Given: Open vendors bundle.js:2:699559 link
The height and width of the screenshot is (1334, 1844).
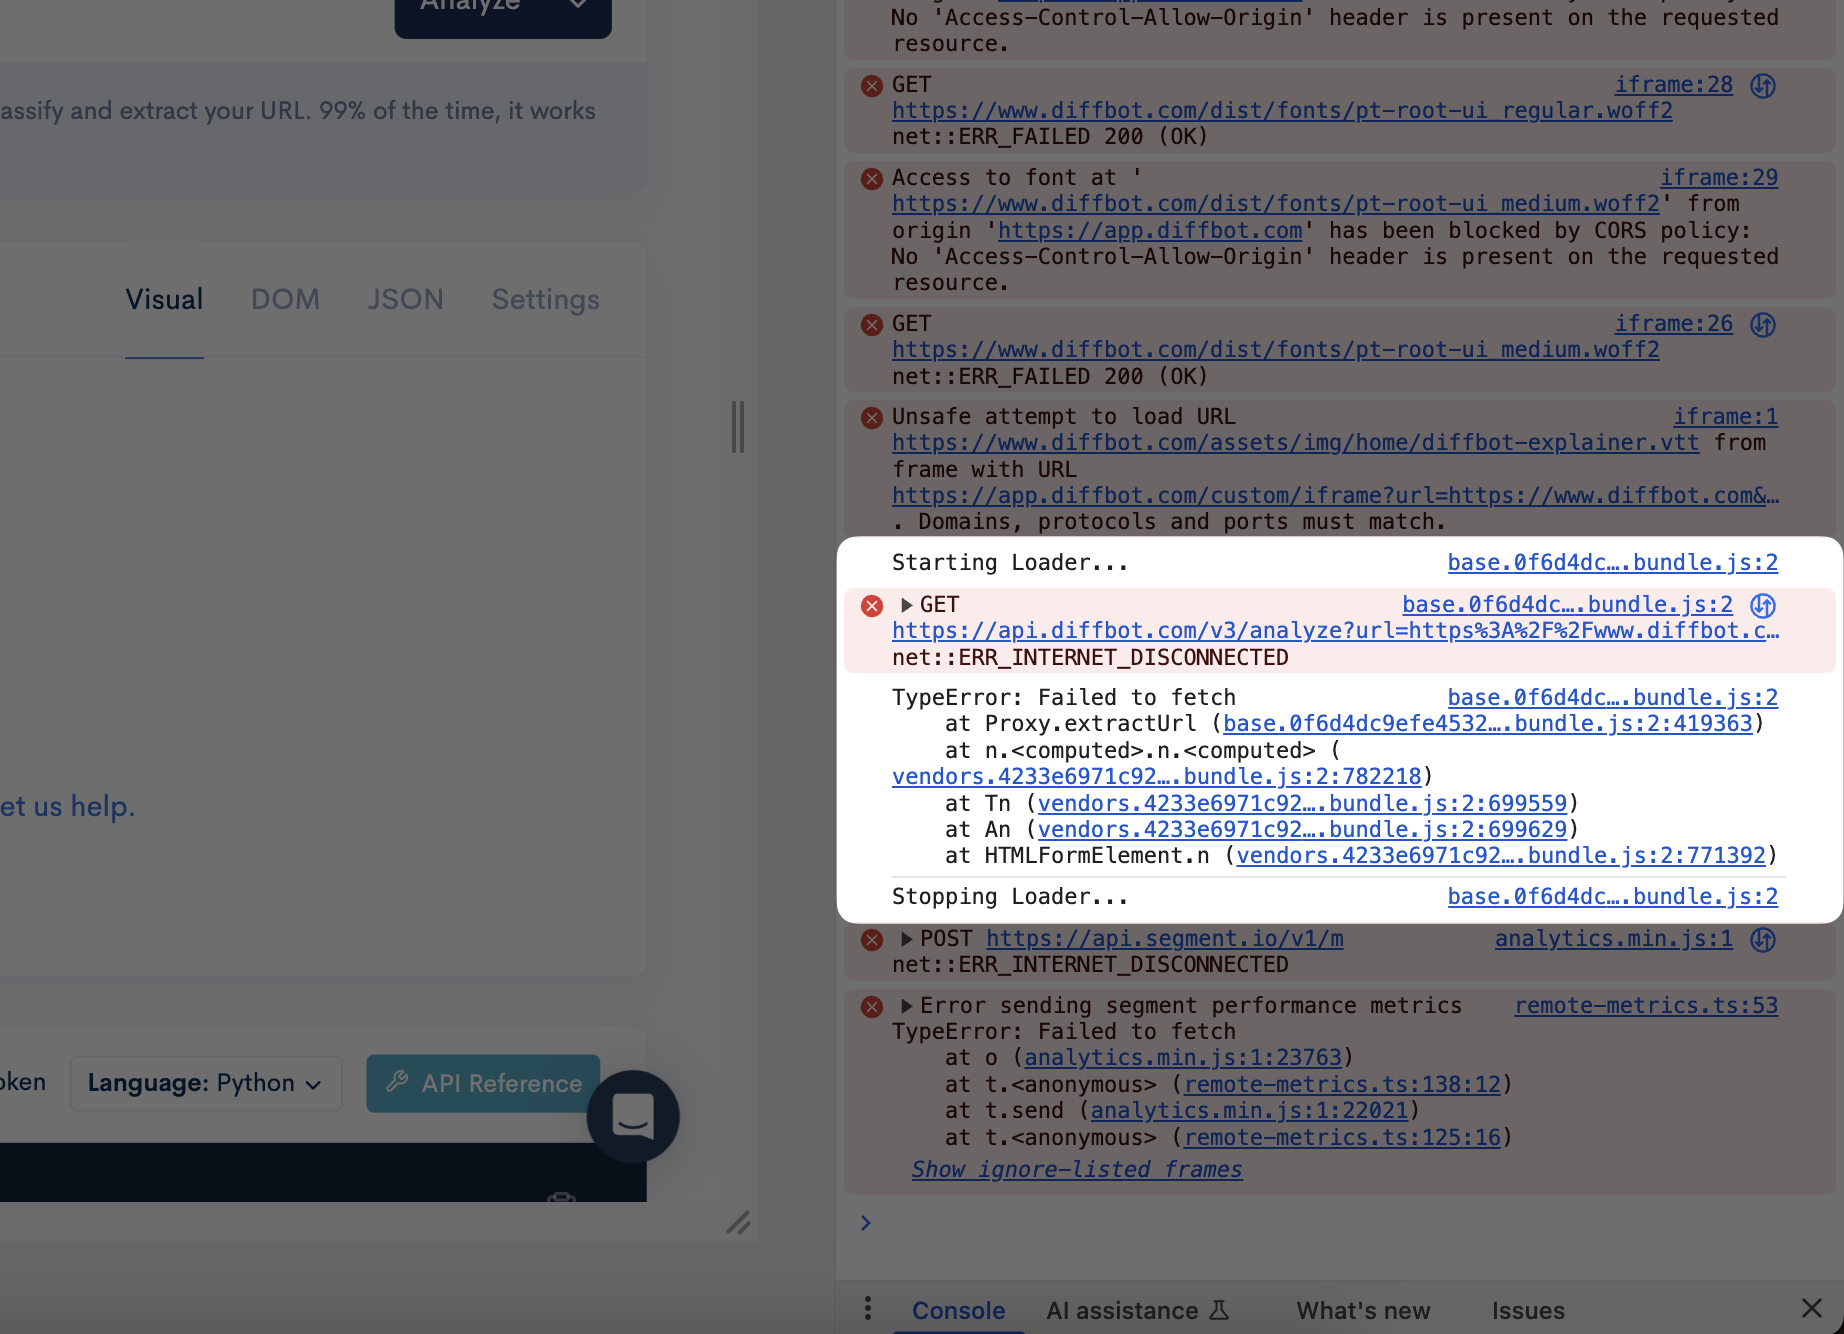Looking at the screenshot, I should click(x=1302, y=804).
